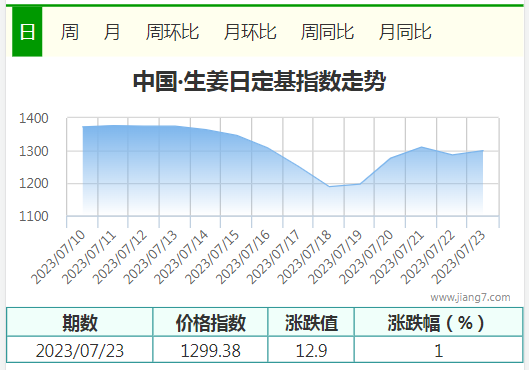The width and height of the screenshot is (529, 370).
Task: Click the 1300 y-axis label
Action: tap(34, 151)
